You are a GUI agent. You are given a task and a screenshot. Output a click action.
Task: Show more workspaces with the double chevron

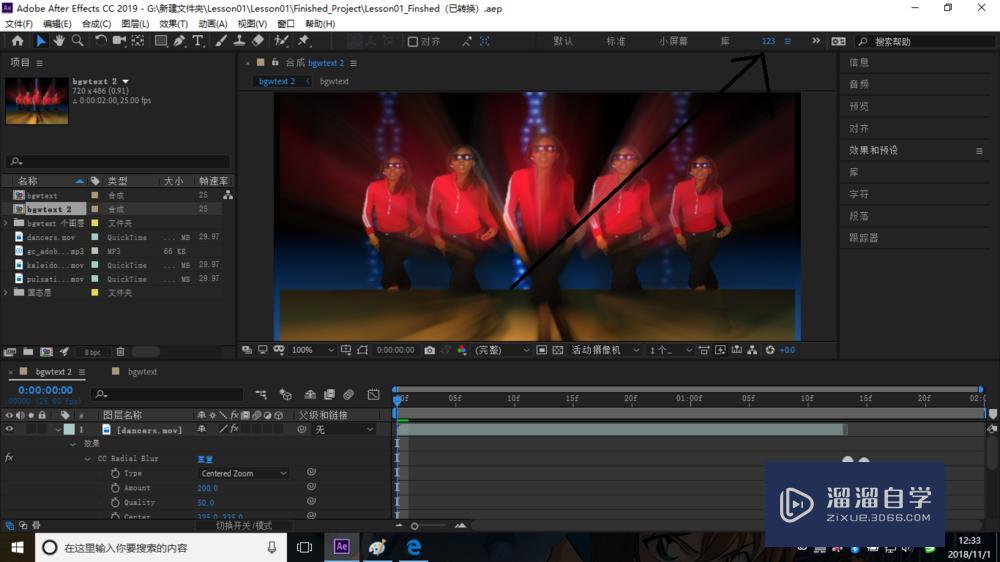pos(816,41)
